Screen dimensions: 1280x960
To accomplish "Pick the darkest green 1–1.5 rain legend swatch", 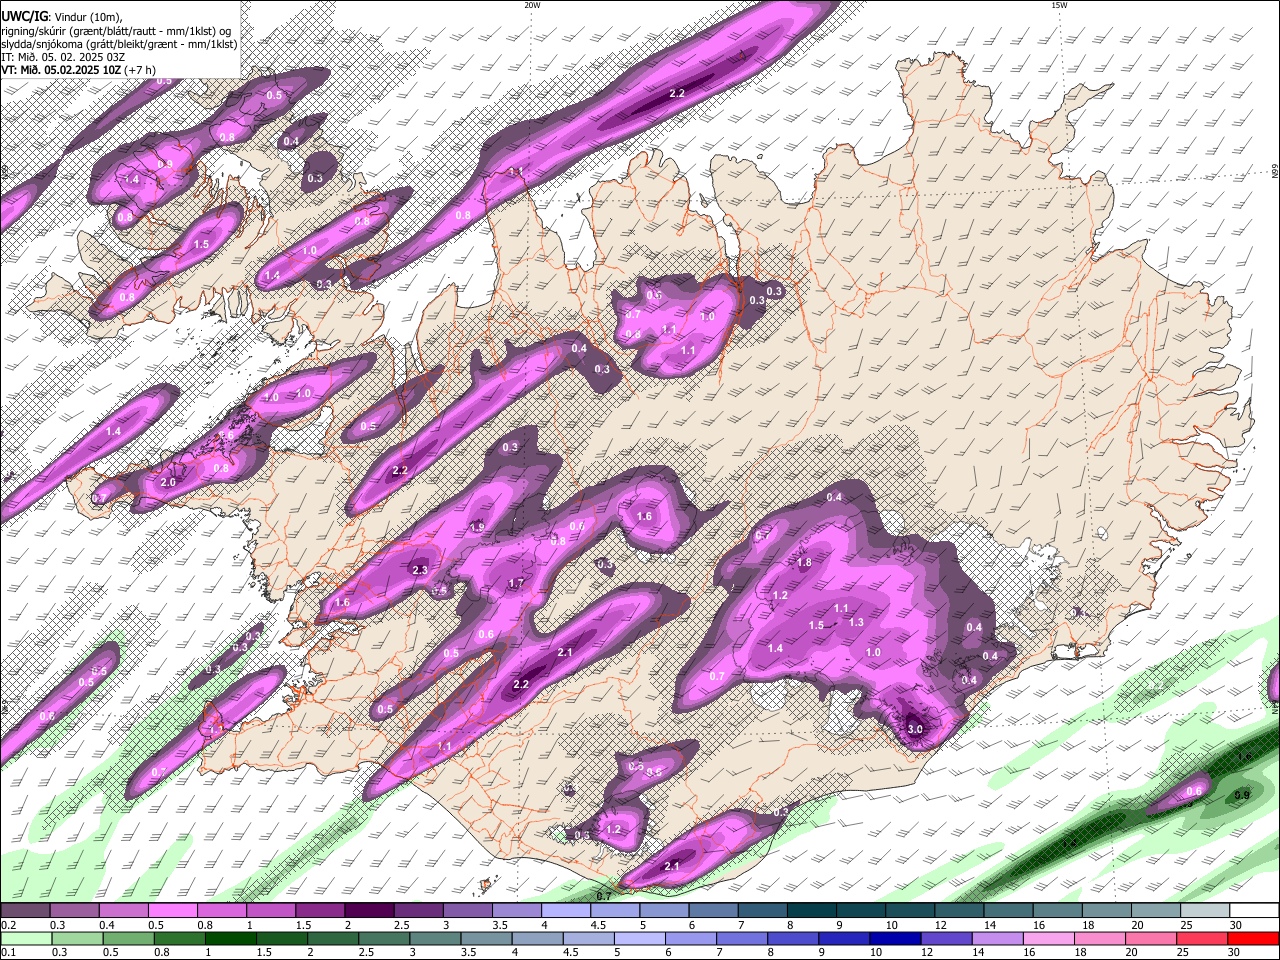I will (x=230, y=938).
